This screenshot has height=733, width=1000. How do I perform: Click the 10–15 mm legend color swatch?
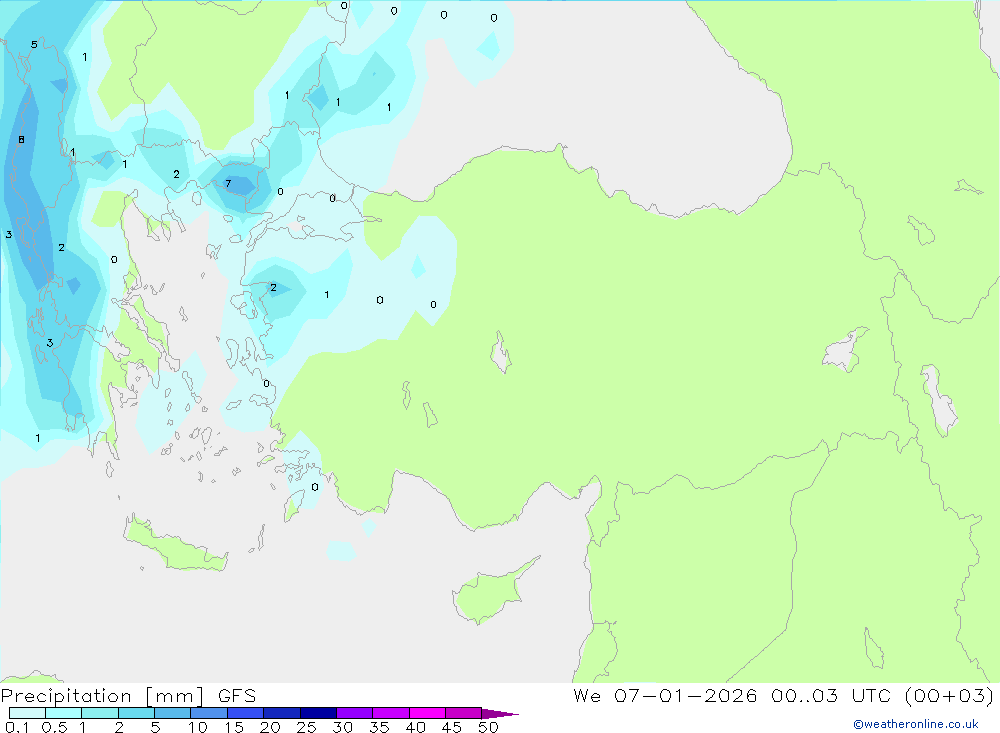[209, 713]
